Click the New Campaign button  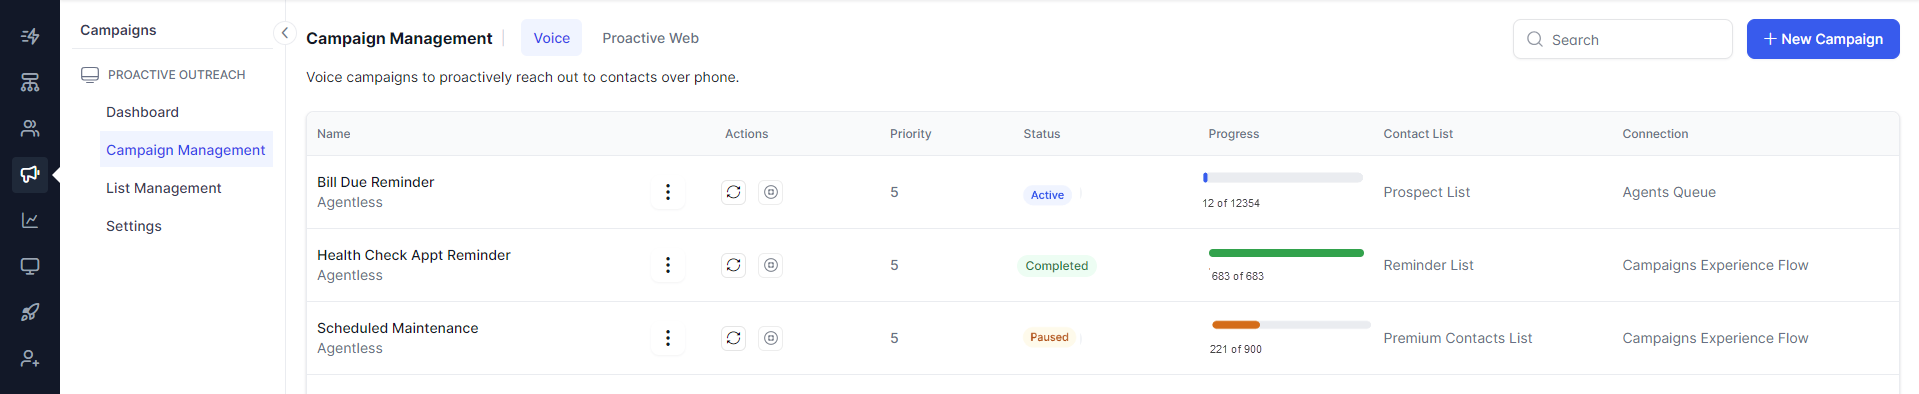tap(1823, 39)
